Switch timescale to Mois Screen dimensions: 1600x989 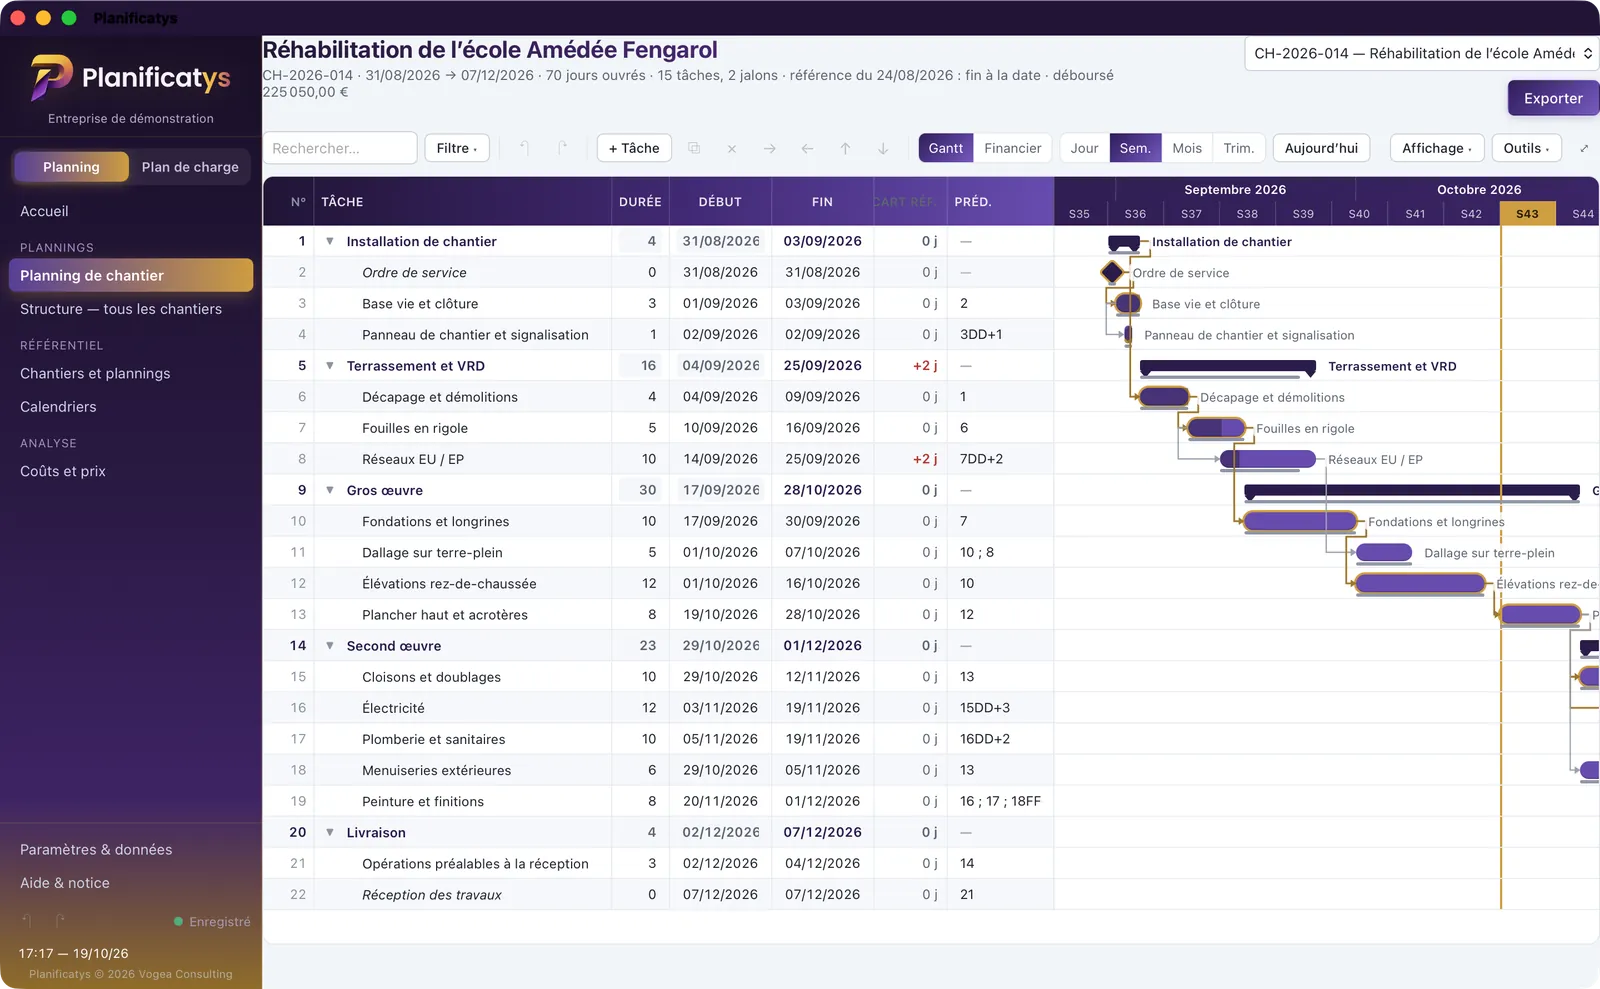coord(1187,148)
